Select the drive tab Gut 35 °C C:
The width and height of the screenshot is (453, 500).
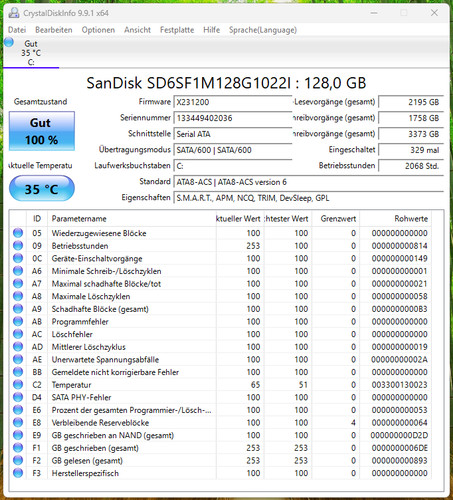tap(31, 53)
